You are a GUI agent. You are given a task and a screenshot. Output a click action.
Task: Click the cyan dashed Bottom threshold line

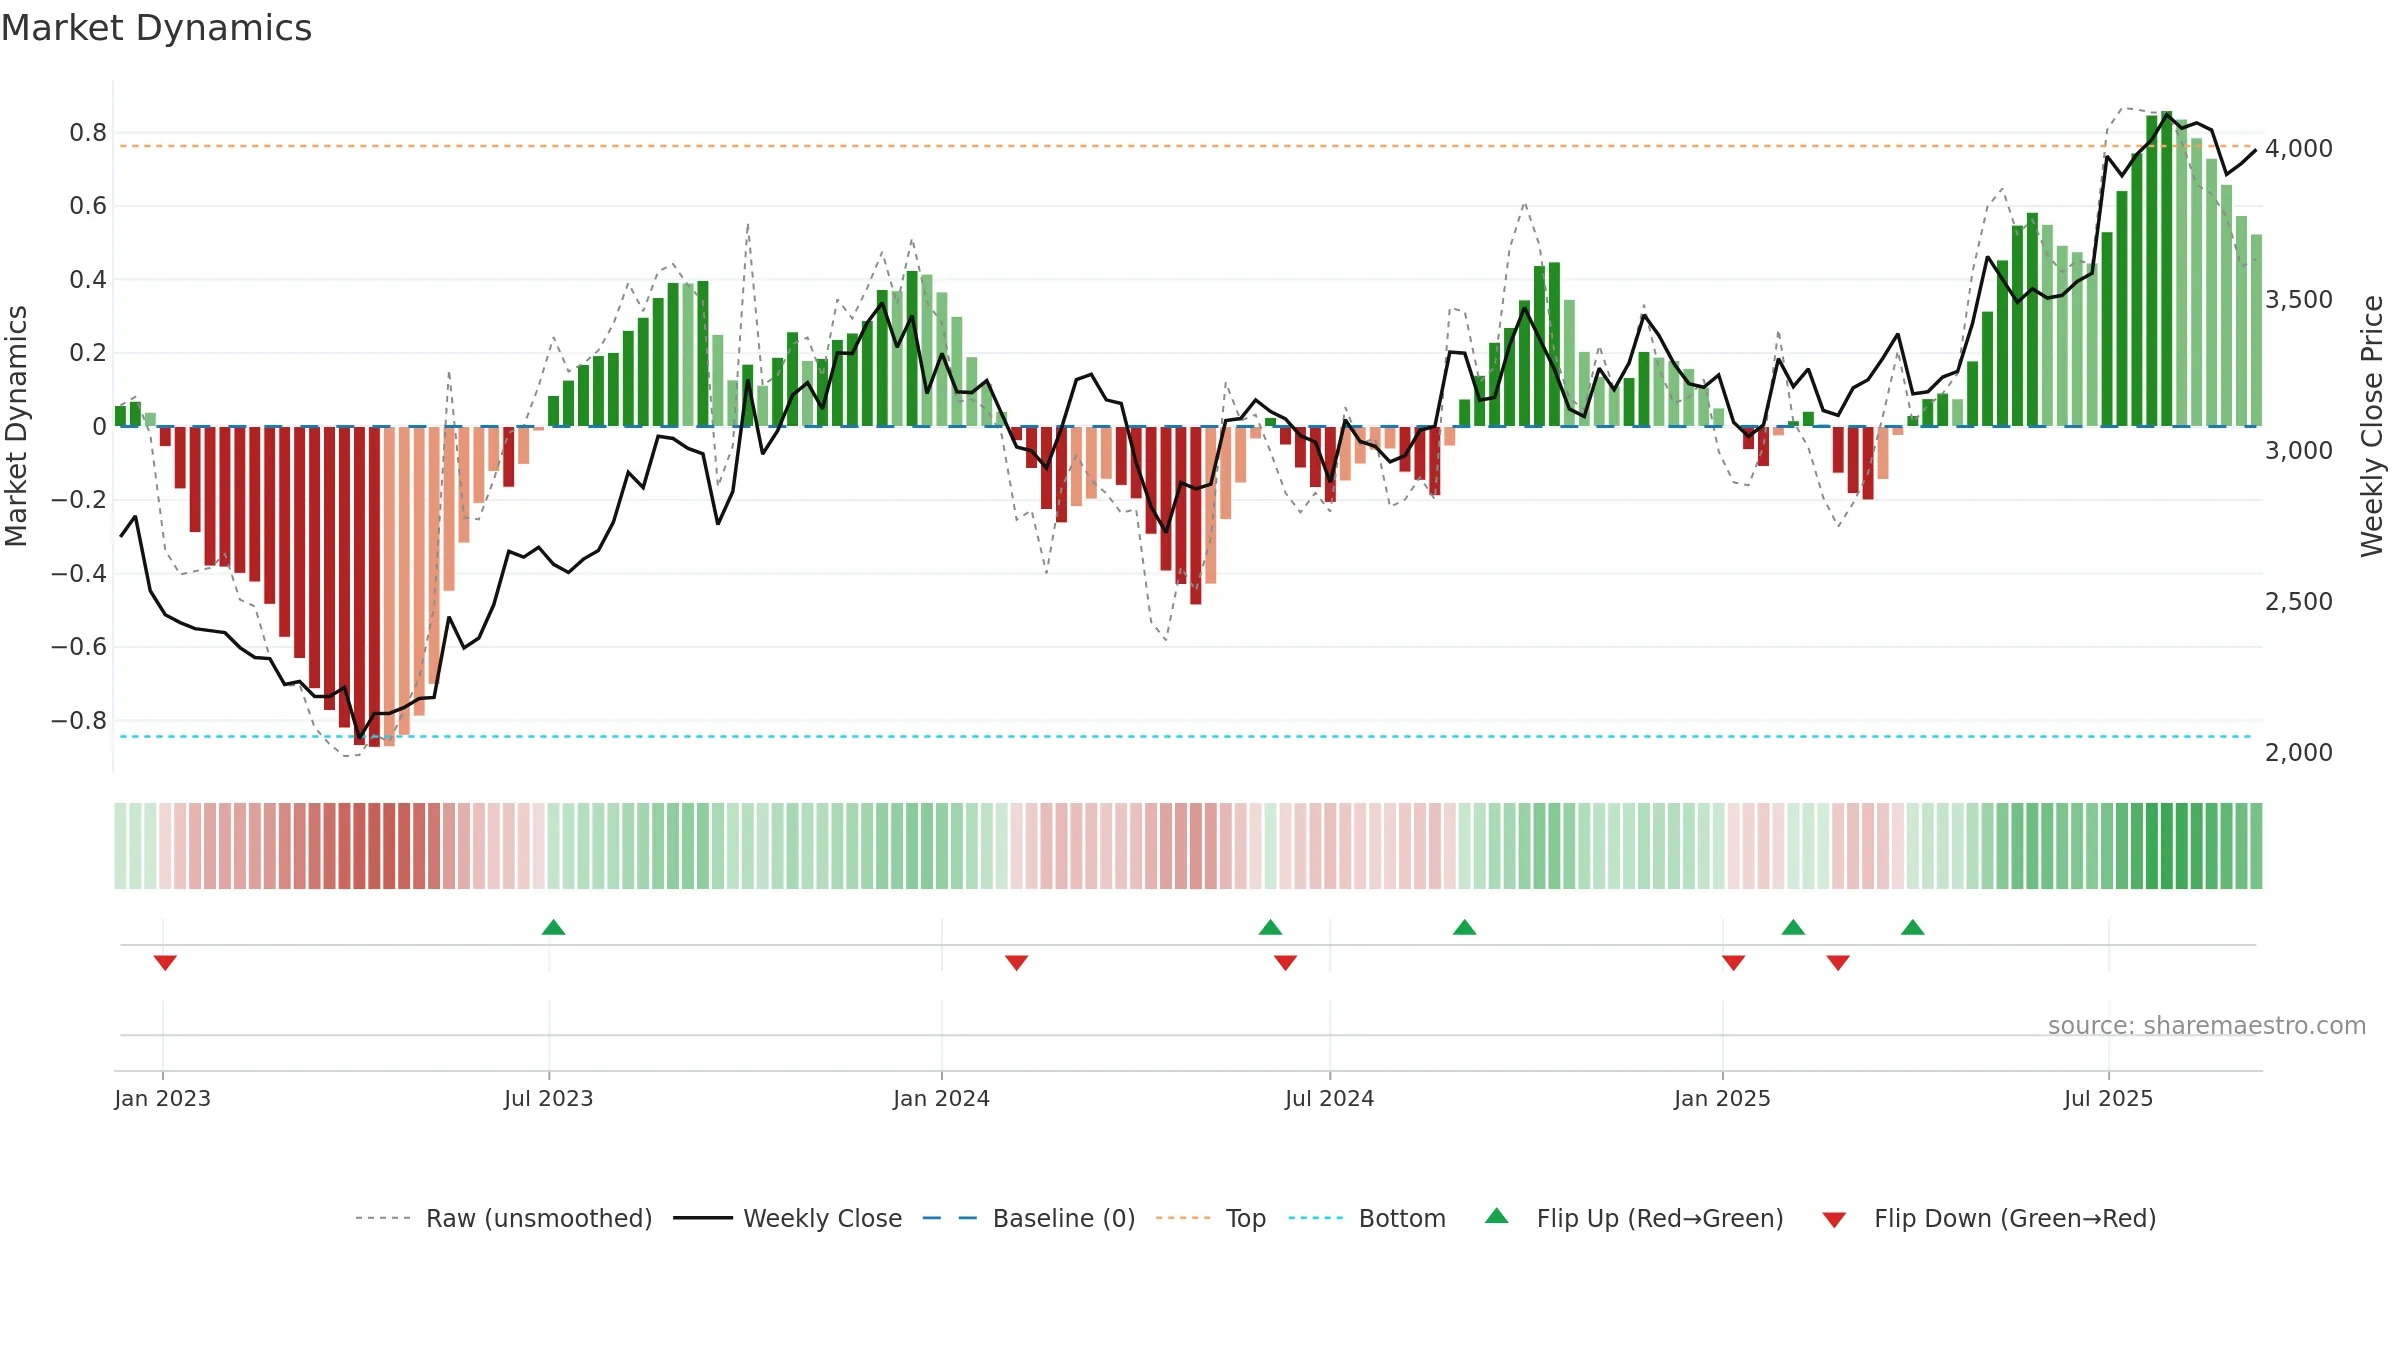(x=1187, y=737)
